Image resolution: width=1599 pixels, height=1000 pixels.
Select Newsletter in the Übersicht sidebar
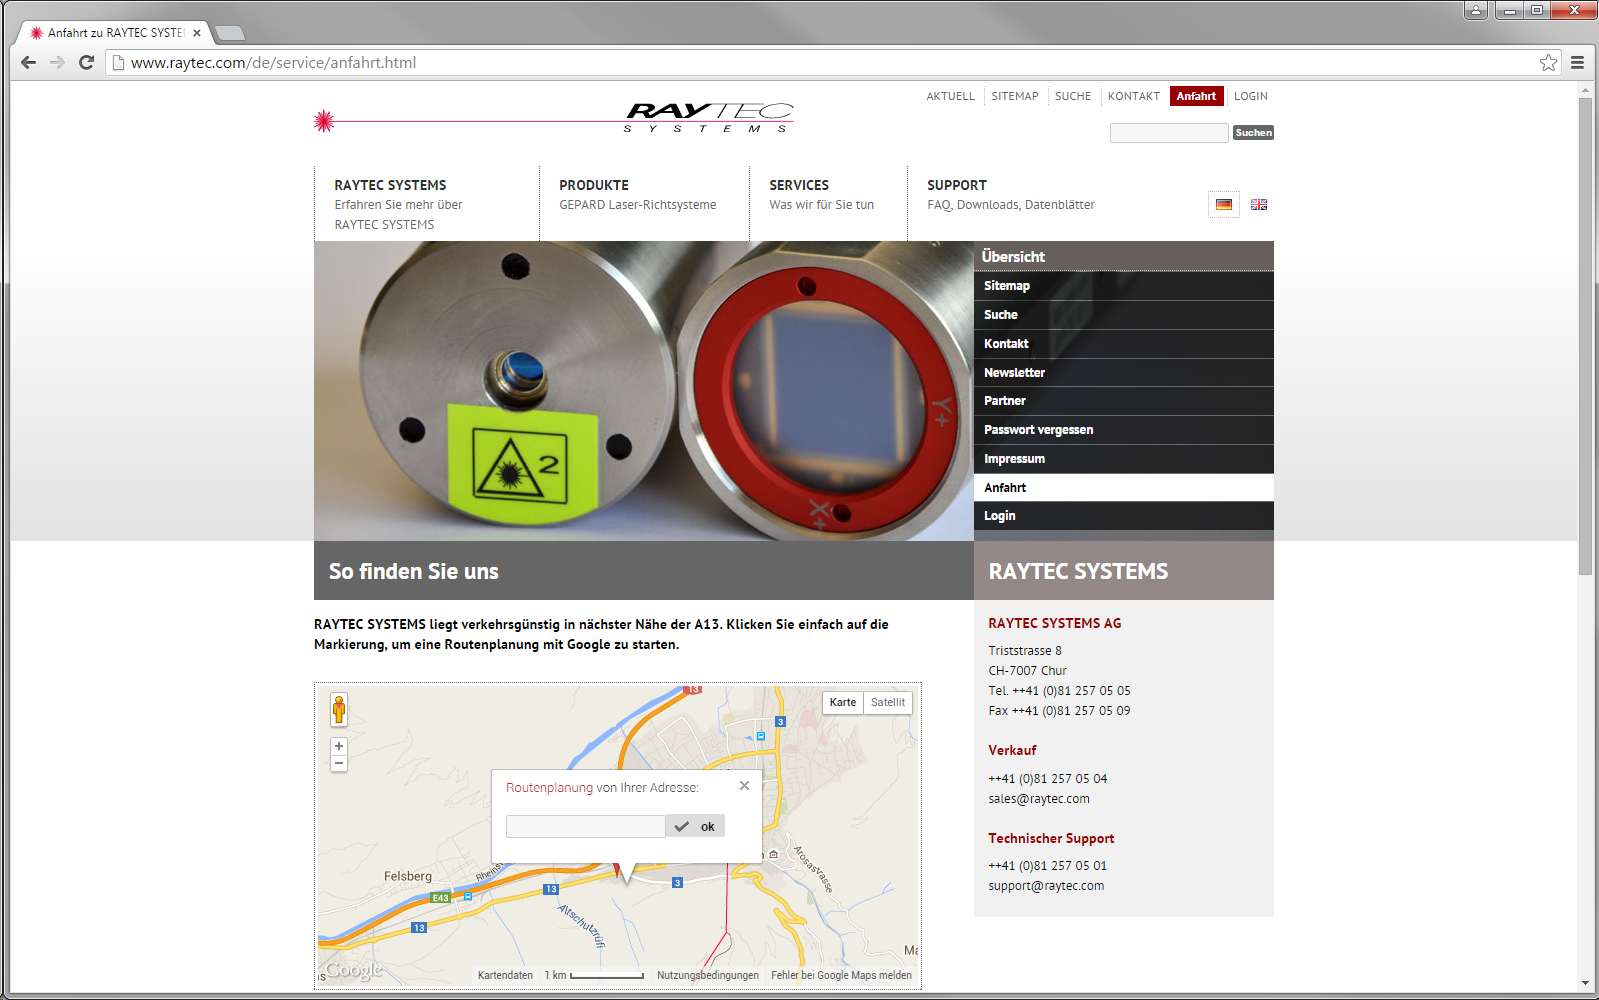1014,372
